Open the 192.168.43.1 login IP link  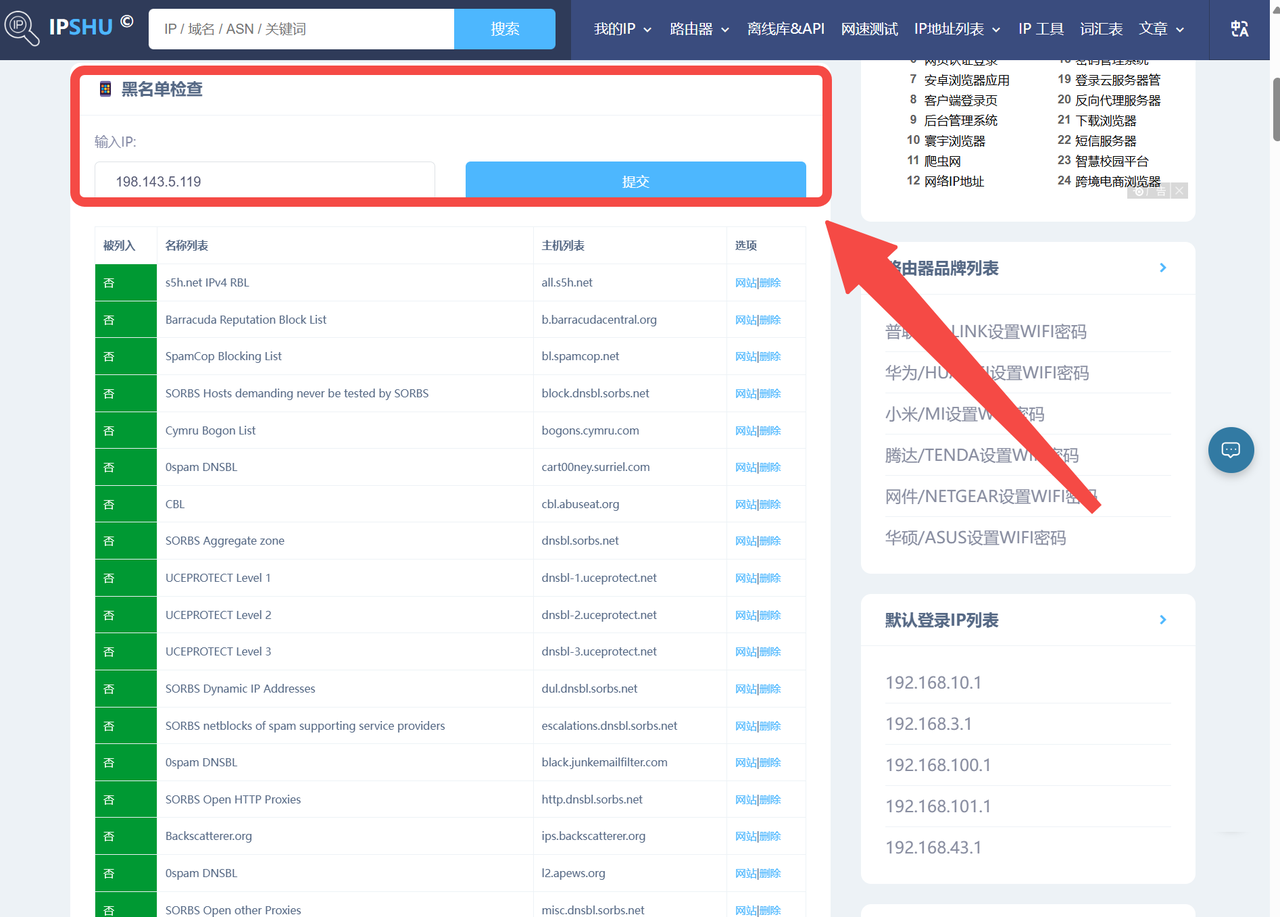(x=933, y=847)
